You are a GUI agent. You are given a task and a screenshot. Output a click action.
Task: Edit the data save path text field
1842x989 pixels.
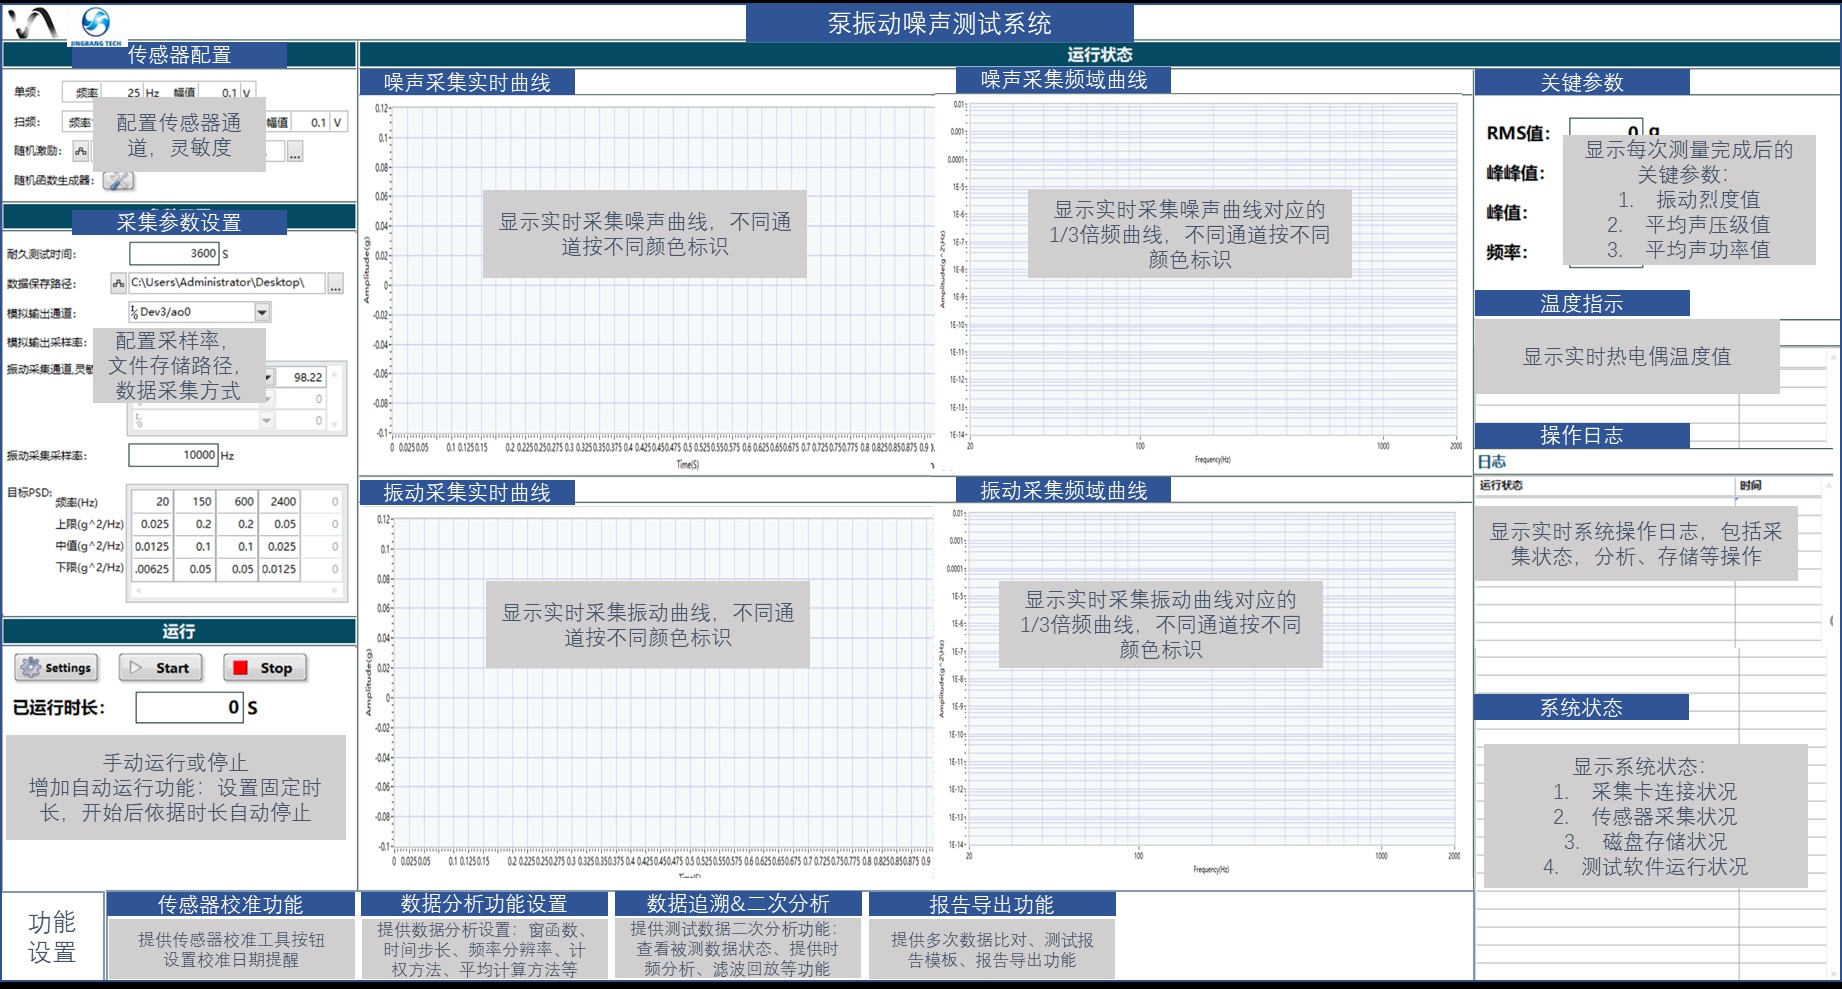pos(226,283)
